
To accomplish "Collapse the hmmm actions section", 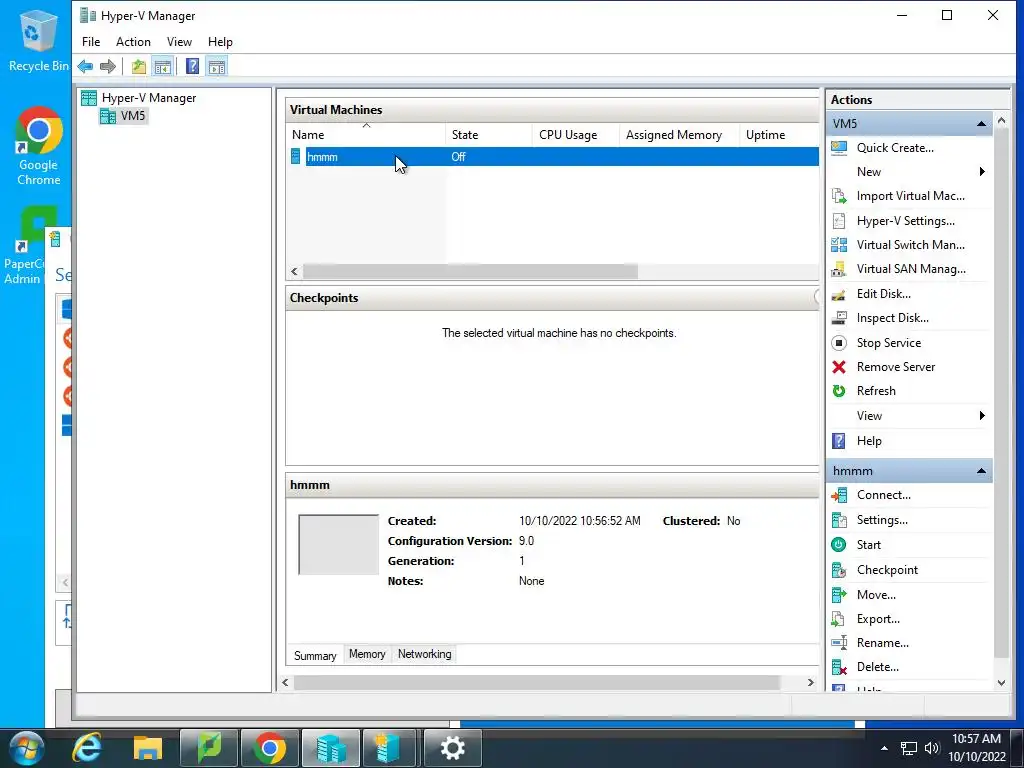I will pyautogui.click(x=981, y=471).
